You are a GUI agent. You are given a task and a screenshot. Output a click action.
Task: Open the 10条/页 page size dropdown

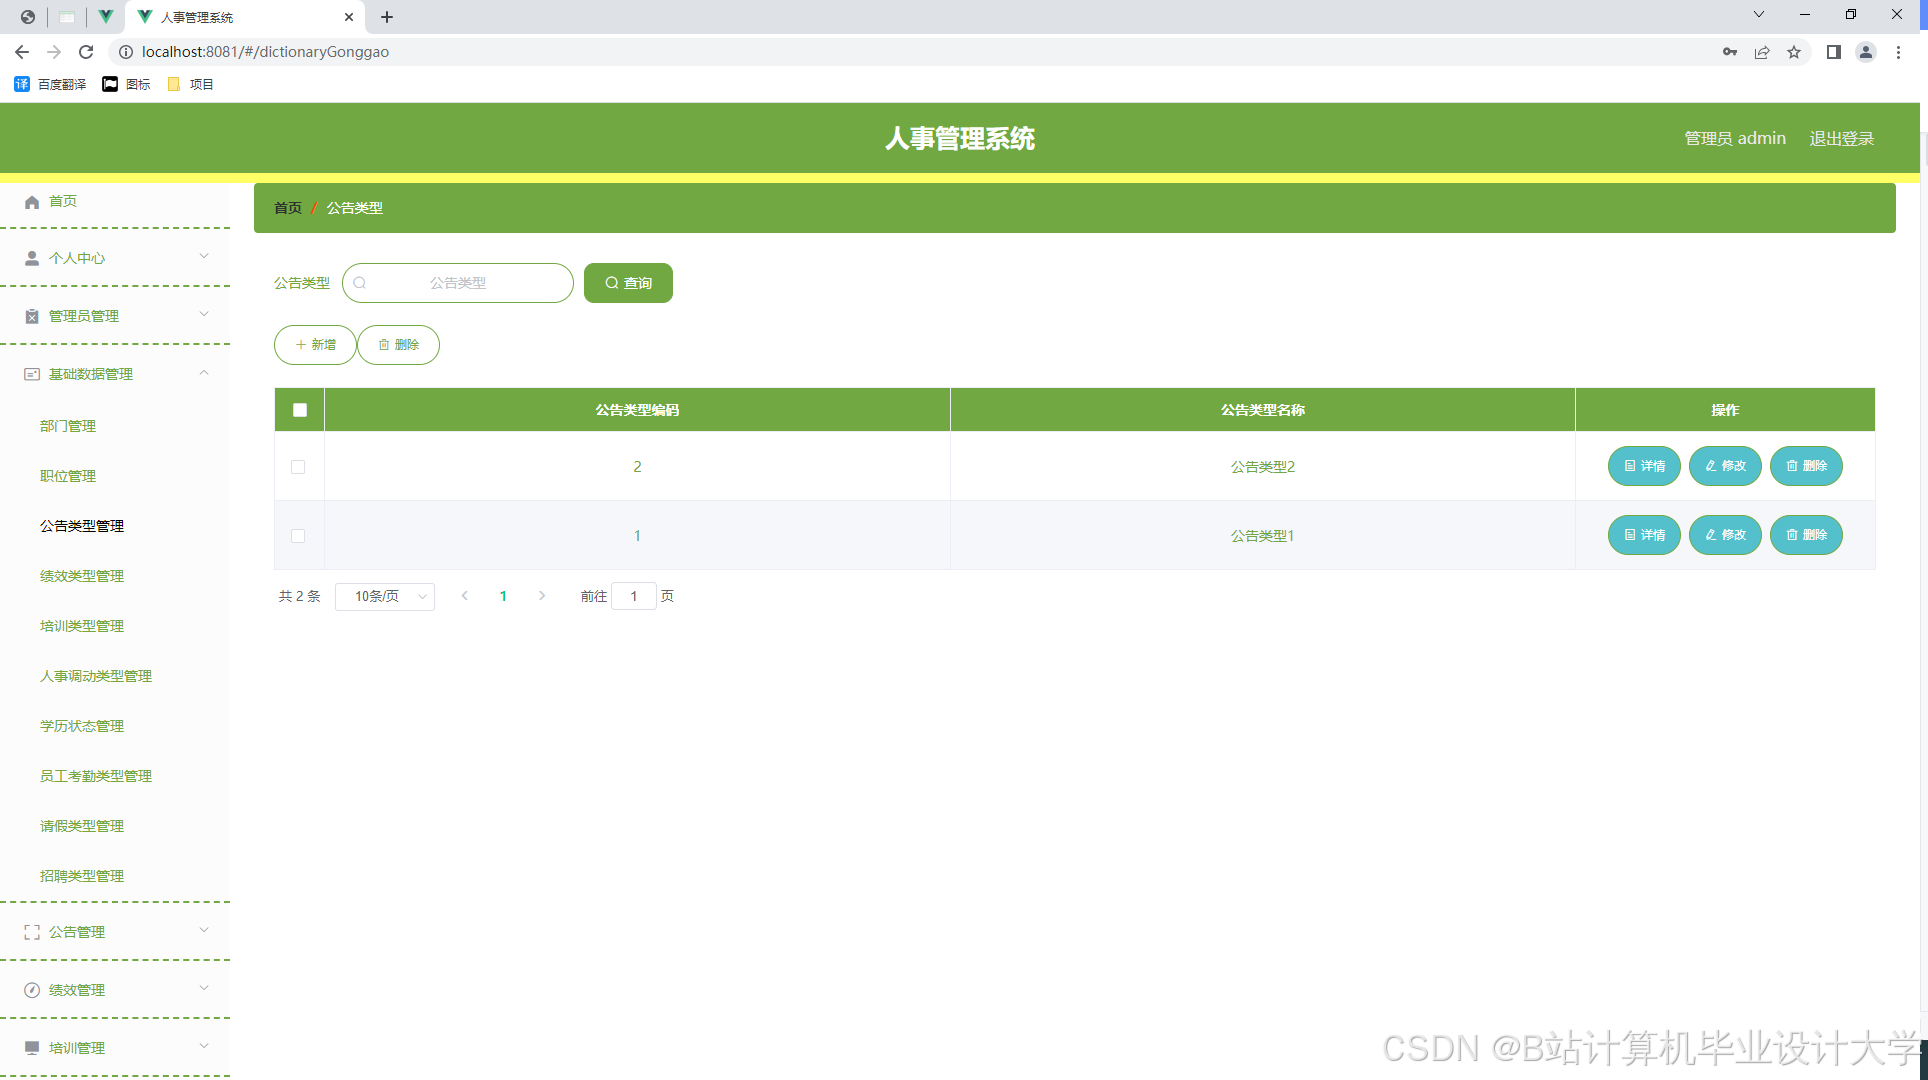385,596
